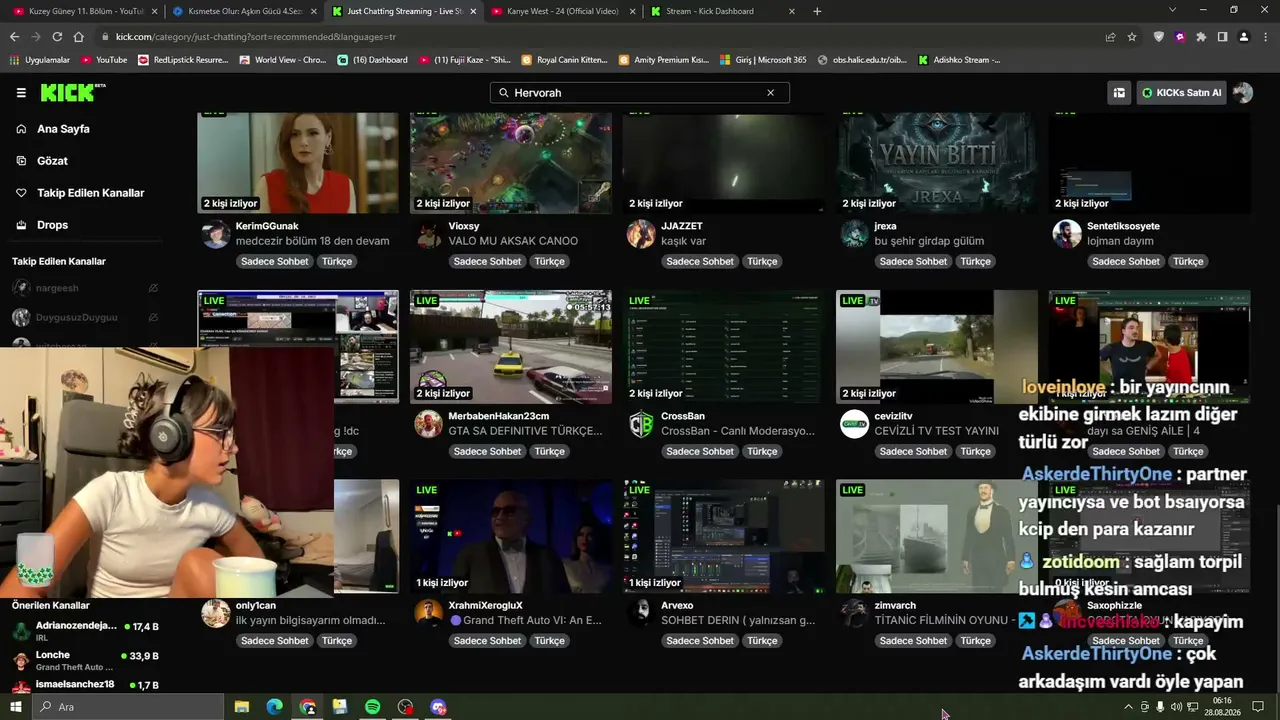Select Sadece Sohbet tag under CrossBan

pyautogui.click(x=700, y=451)
